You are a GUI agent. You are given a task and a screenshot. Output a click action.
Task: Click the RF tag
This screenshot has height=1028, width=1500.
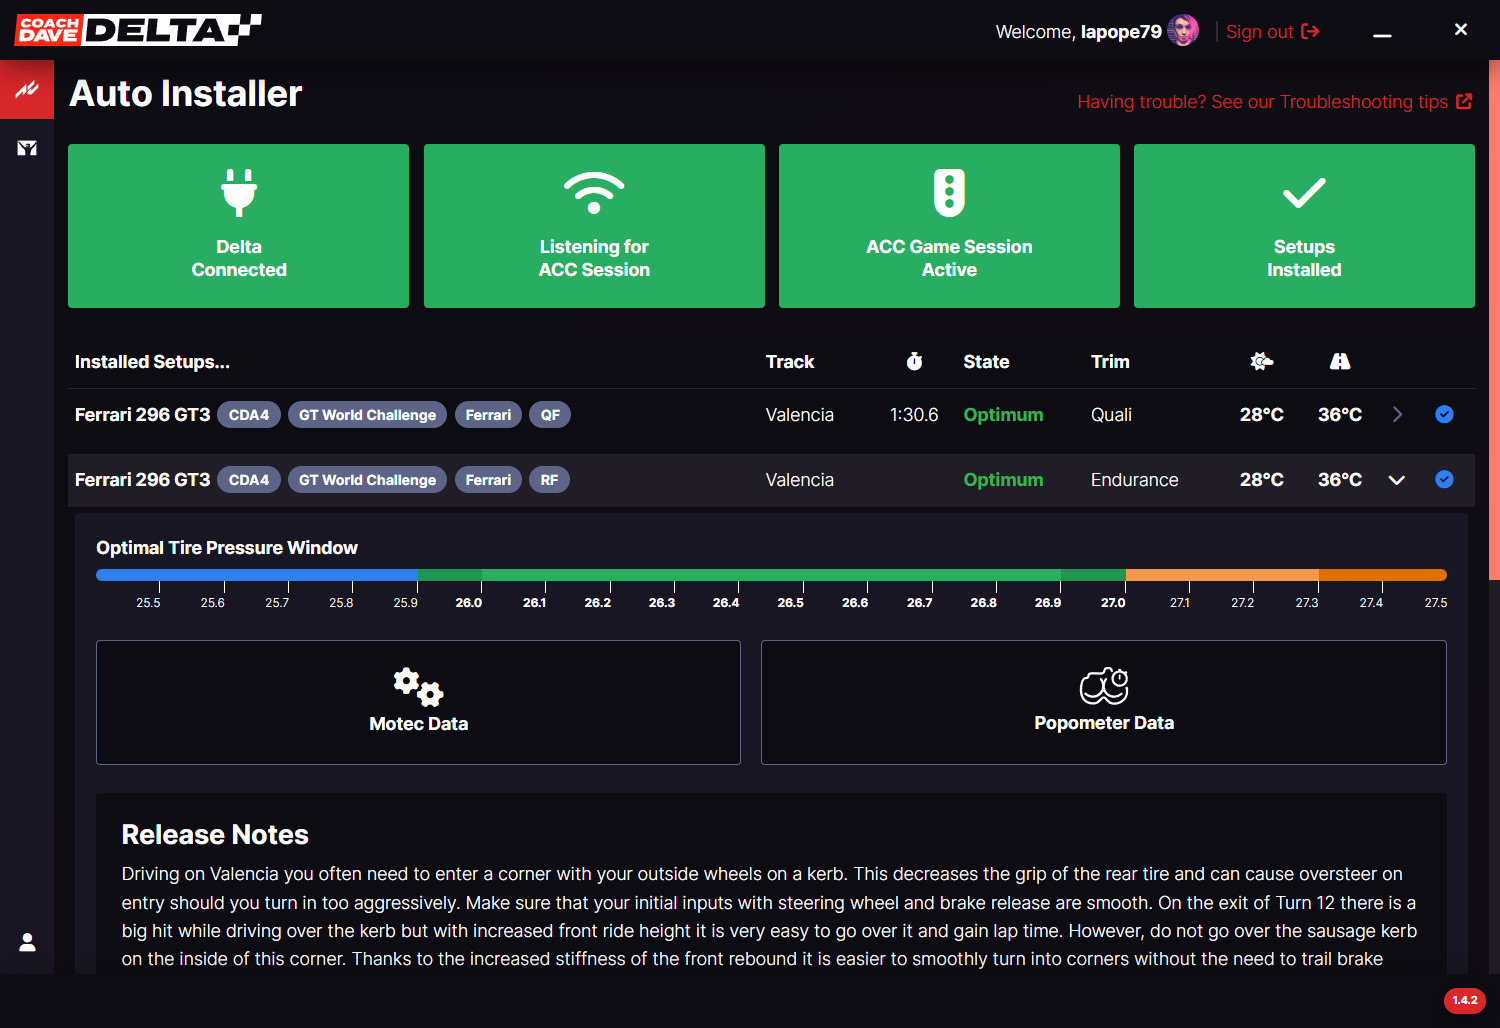coord(550,480)
